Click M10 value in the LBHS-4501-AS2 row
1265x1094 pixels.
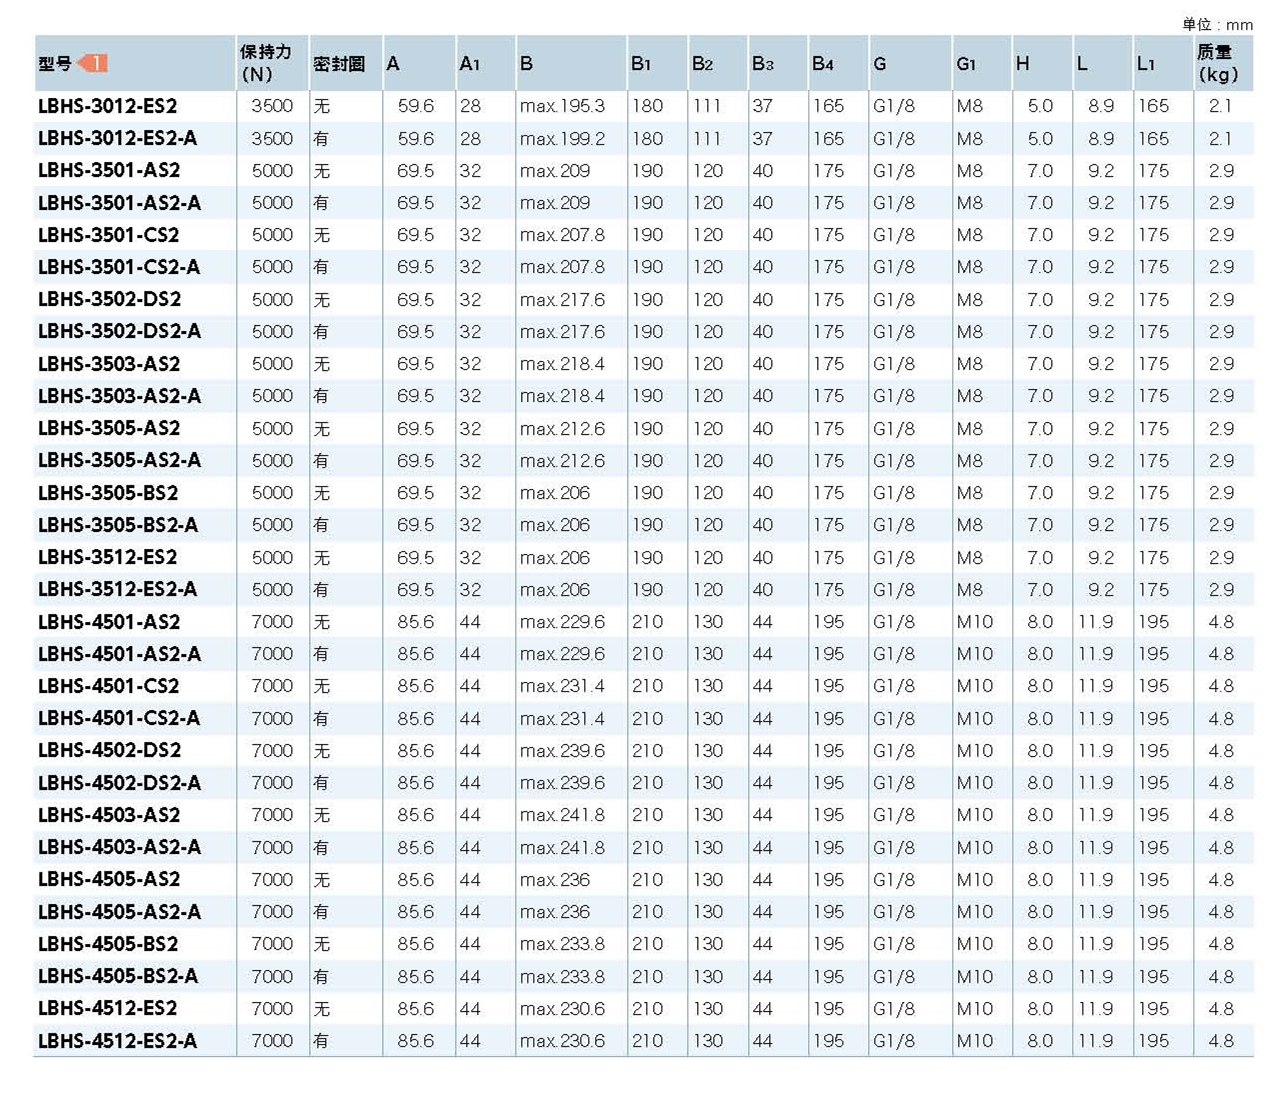click(975, 622)
